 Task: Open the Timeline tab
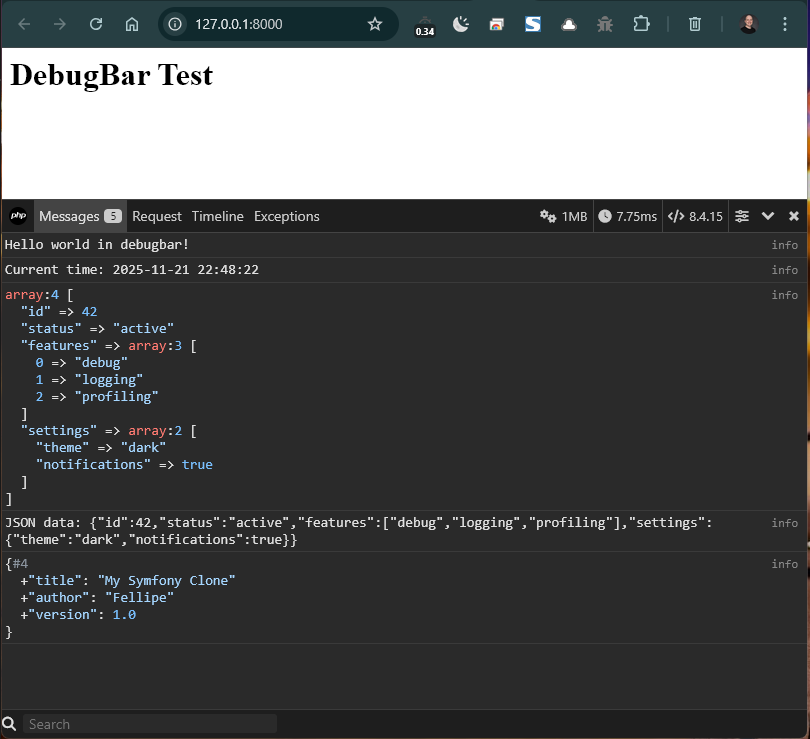pyautogui.click(x=217, y=216)
